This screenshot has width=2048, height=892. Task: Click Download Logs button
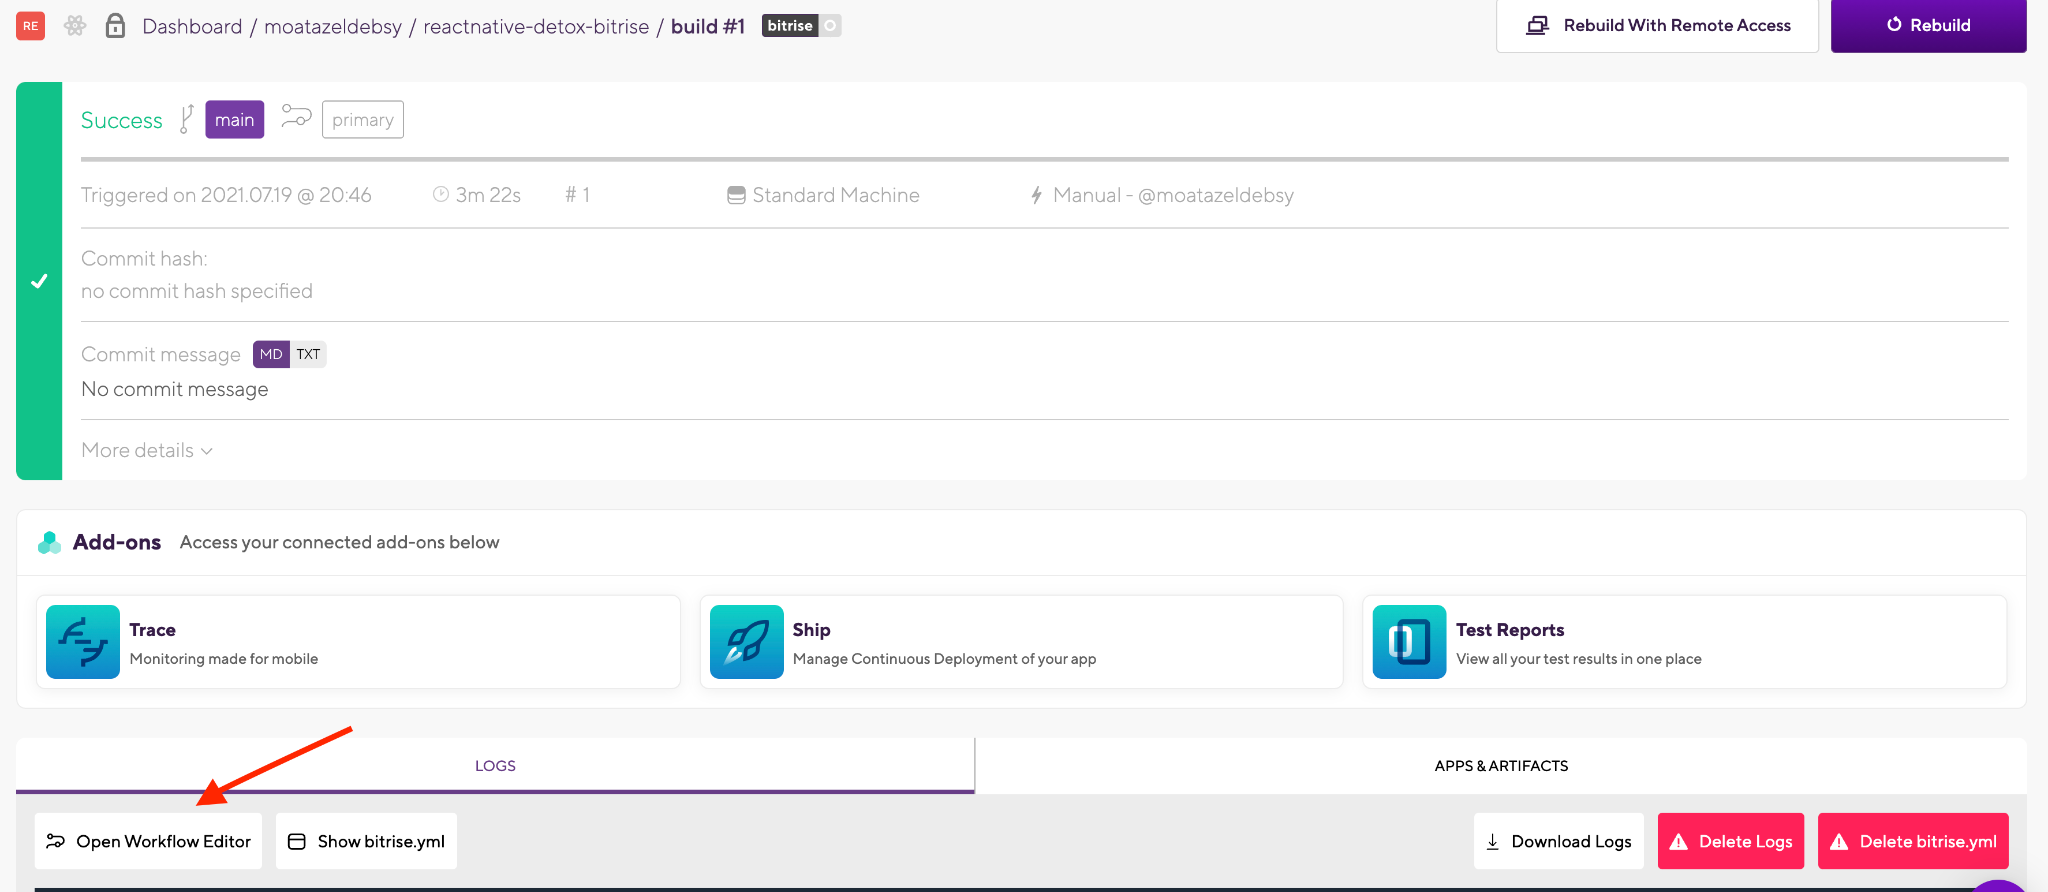tap(1559, 841)
